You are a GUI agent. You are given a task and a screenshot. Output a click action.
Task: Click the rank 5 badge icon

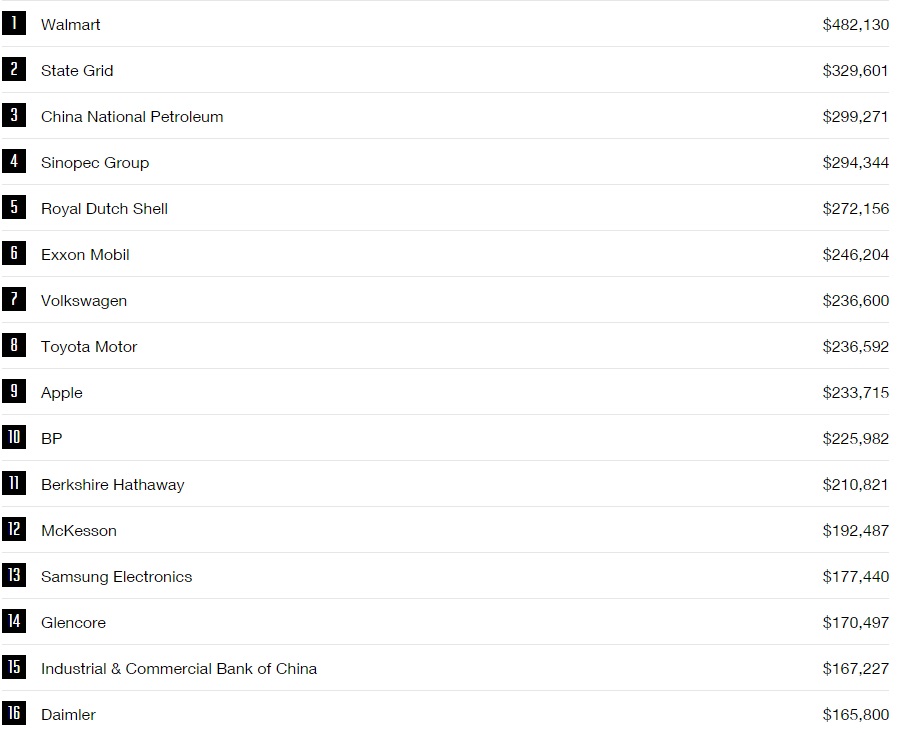click(14, 208)
